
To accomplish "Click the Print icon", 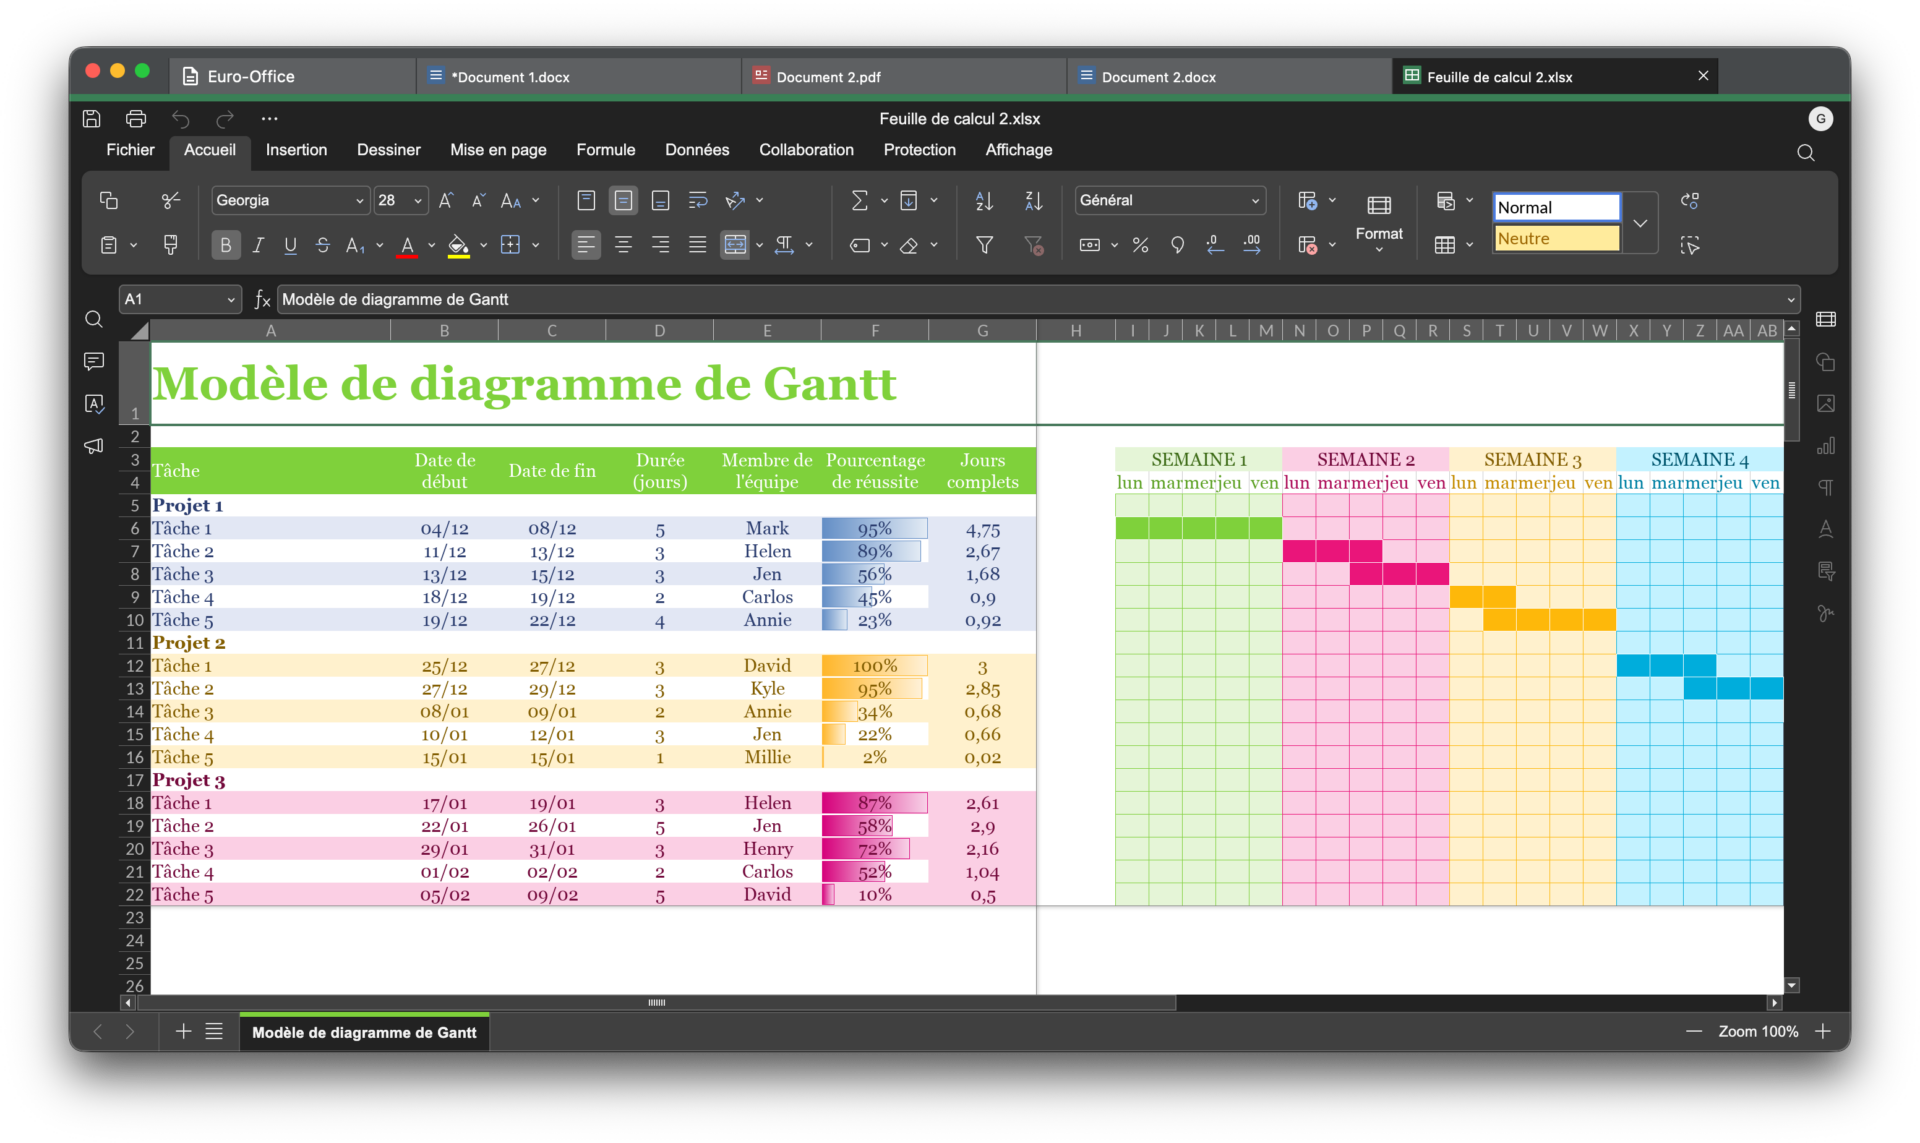I will [136, 119].
